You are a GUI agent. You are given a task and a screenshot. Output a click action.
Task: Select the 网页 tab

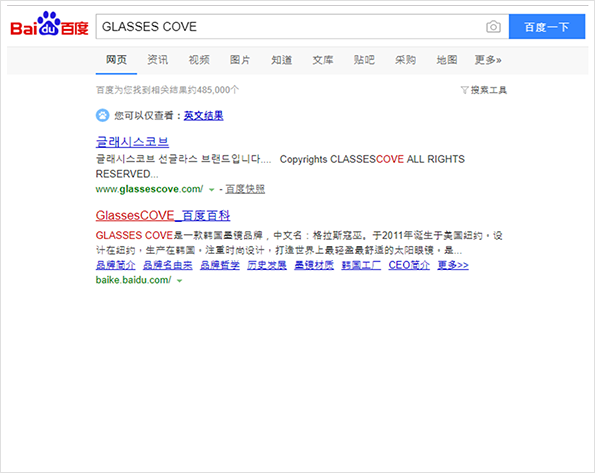tap(116, 60)
